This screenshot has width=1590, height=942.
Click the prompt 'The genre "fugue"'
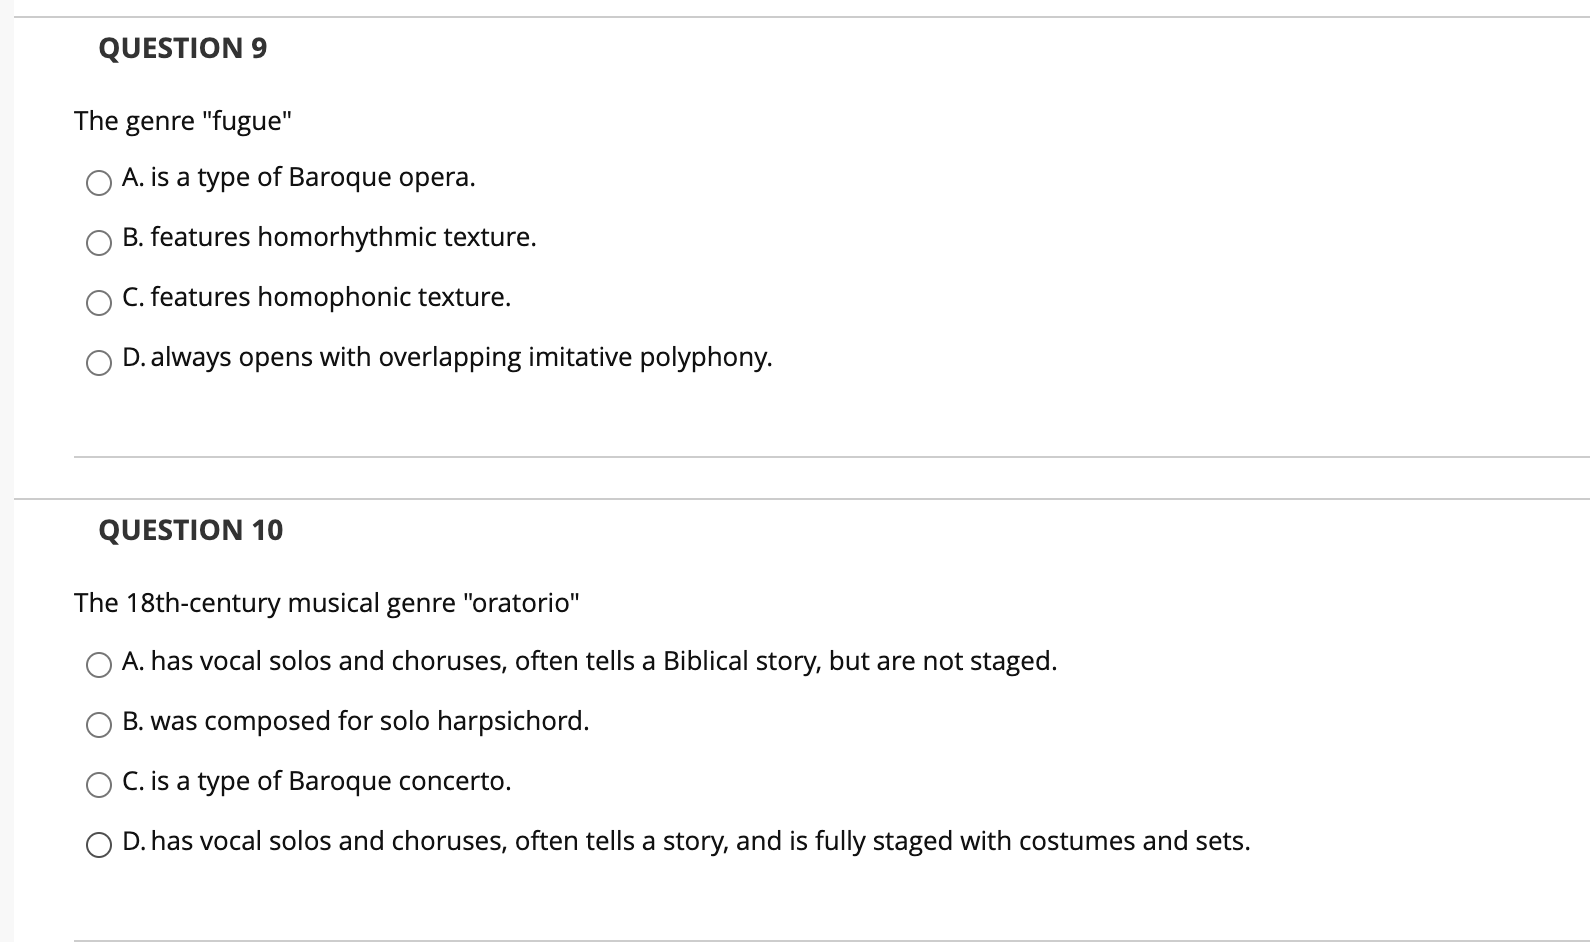point(184,121)
